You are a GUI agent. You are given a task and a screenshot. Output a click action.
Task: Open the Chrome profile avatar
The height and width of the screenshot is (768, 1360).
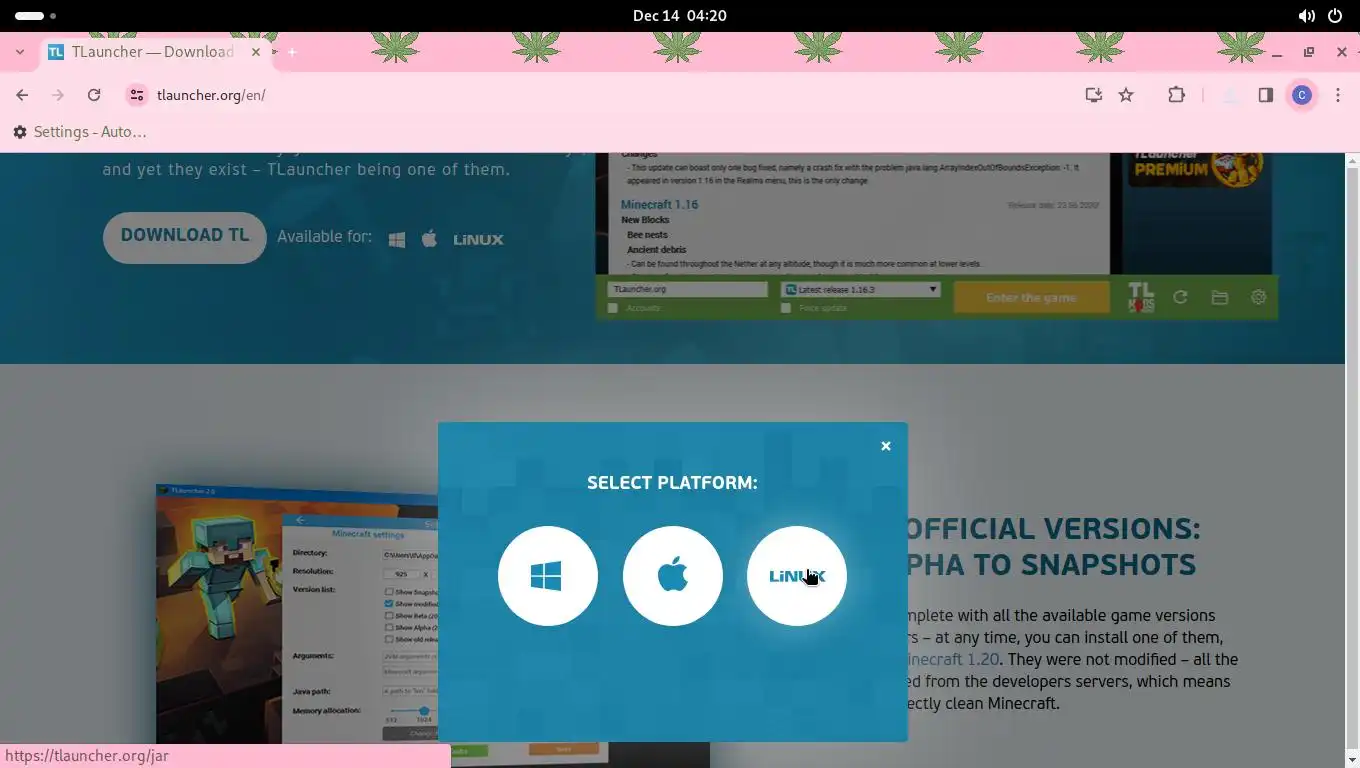[x=1302, y=95]
